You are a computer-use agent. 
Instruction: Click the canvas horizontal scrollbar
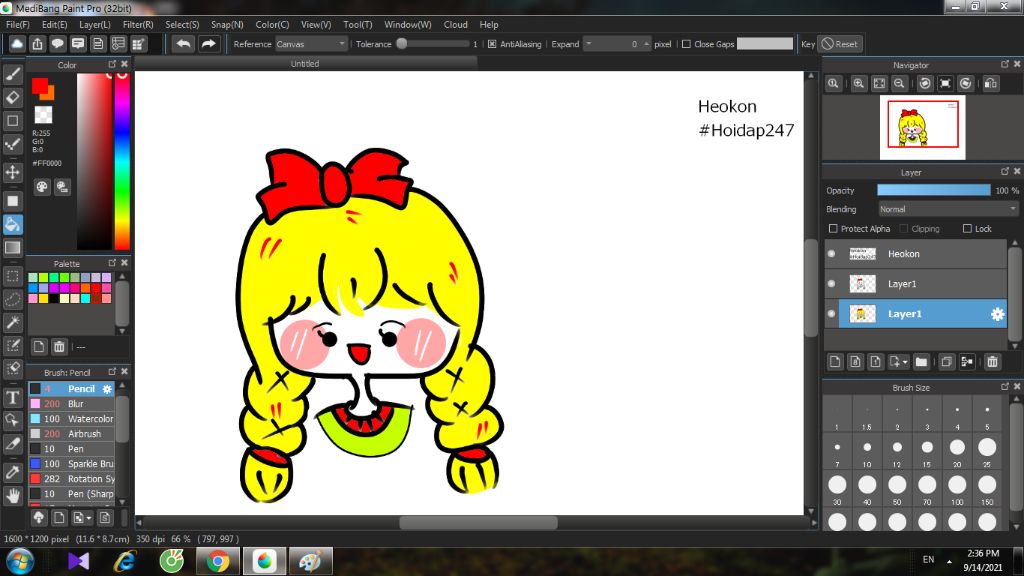[x=478, y=523]
